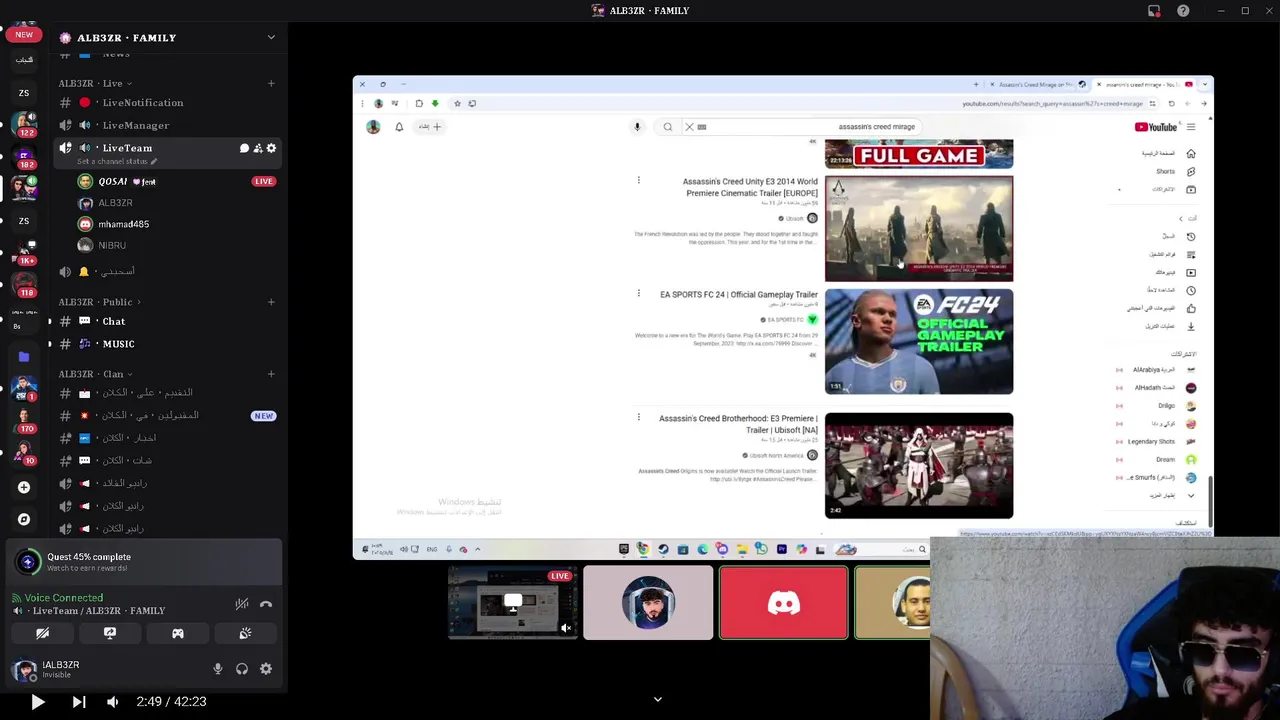Collapse the ALB3ZR Clan category
The image size is (1280, 720).
[x=95, y=374]
